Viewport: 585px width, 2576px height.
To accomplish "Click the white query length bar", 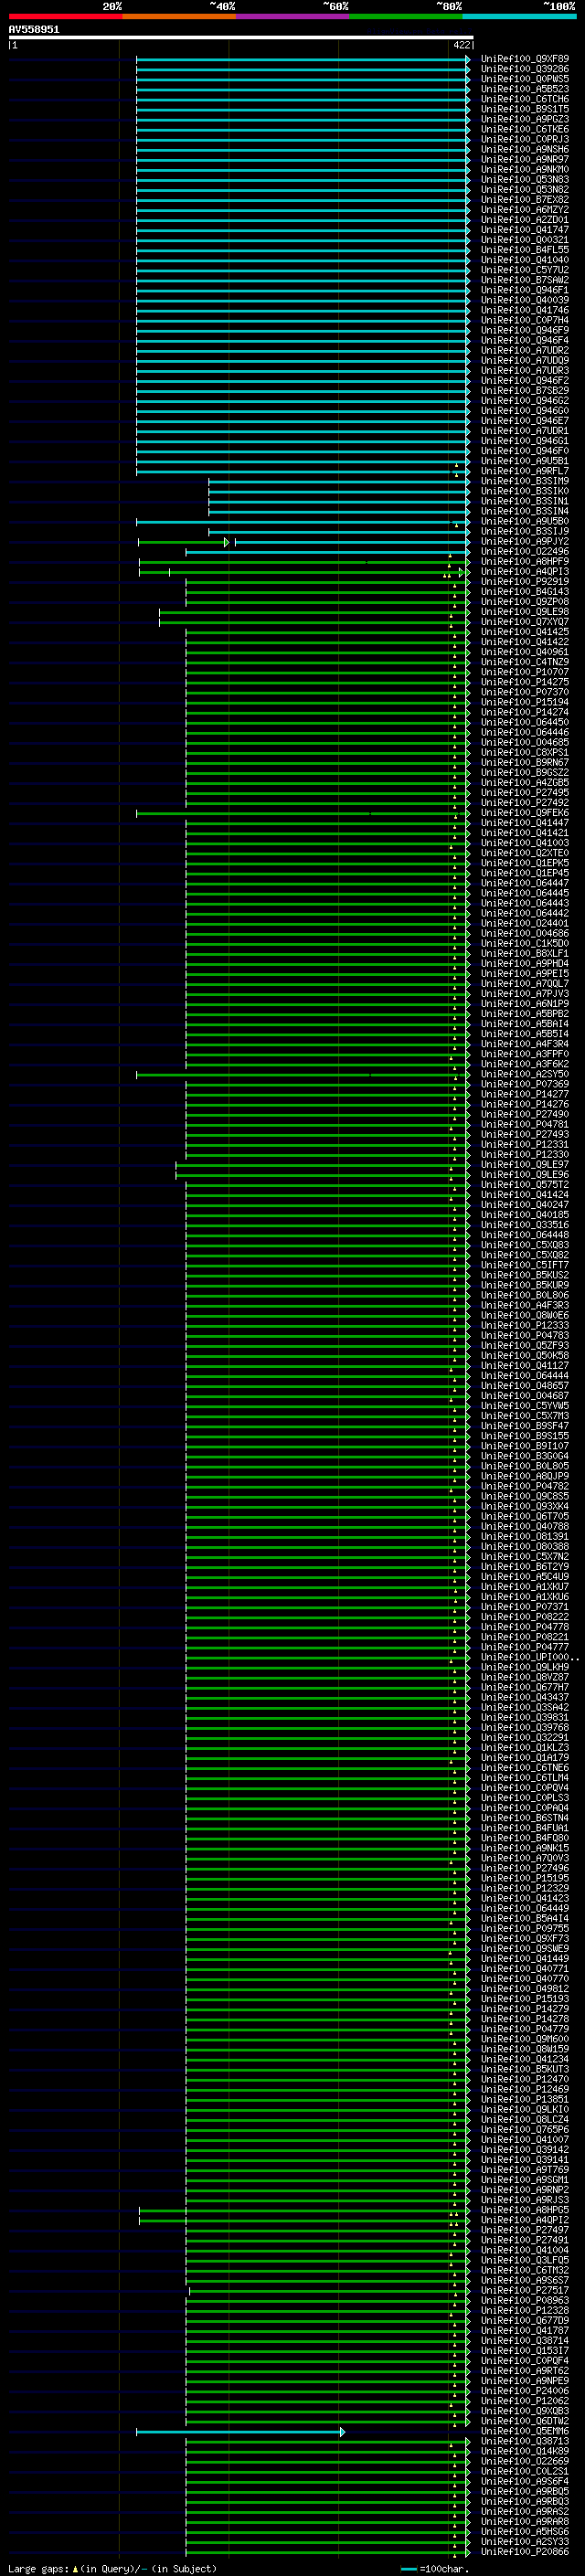I will click(x=241, y=37).
